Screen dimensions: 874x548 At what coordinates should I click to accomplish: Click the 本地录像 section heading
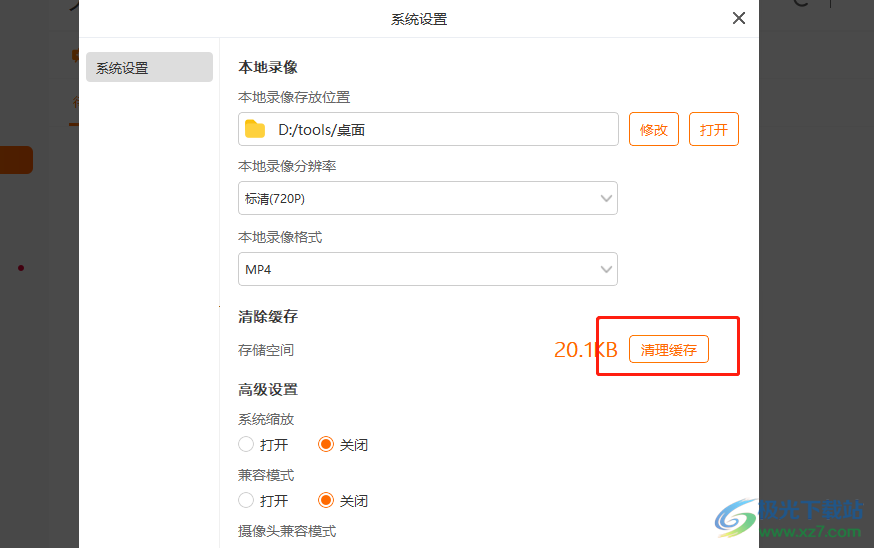[268, 67]
